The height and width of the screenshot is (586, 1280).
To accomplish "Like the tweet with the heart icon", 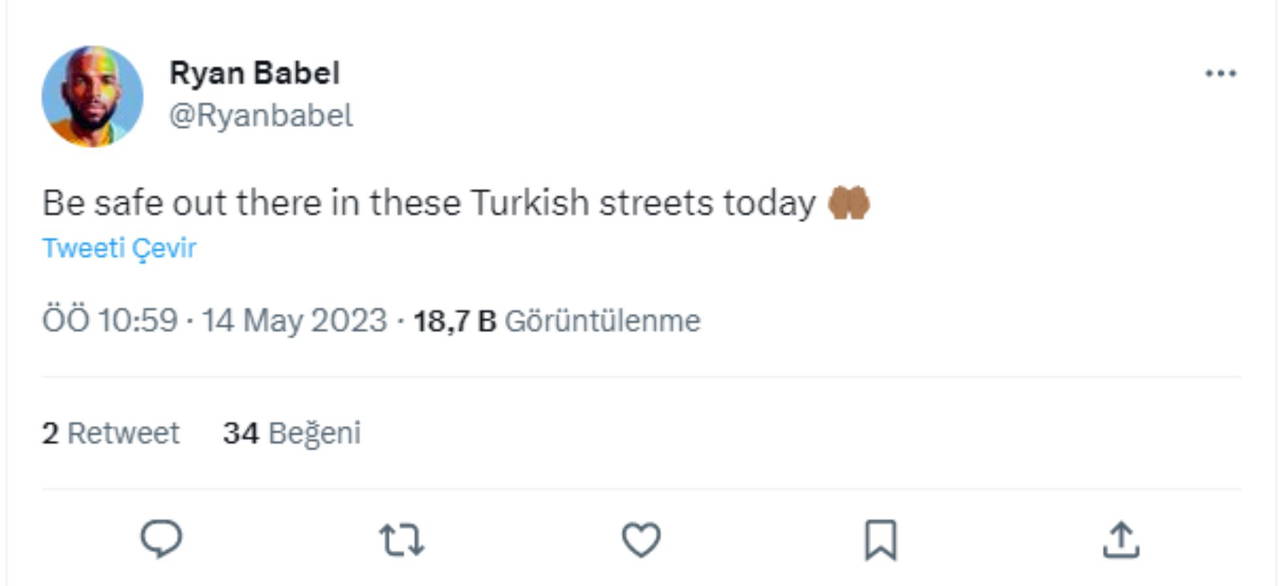I will pyautogui.click(x=641, y=541).
